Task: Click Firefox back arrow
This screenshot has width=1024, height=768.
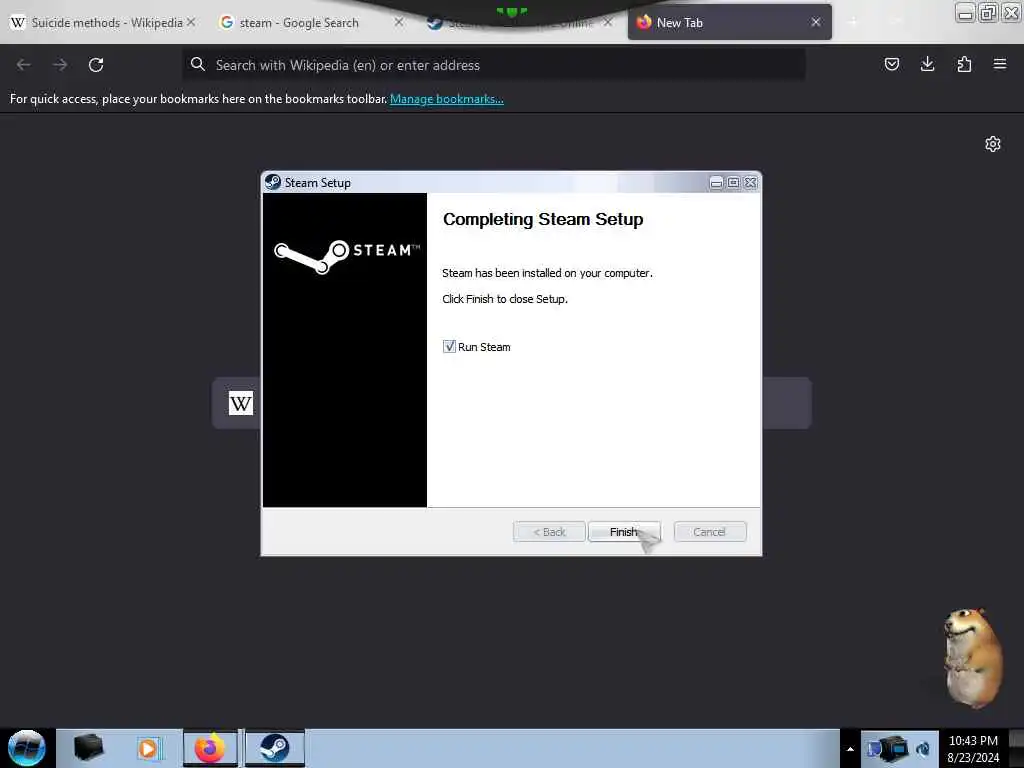Action: [x=24, y=65]
